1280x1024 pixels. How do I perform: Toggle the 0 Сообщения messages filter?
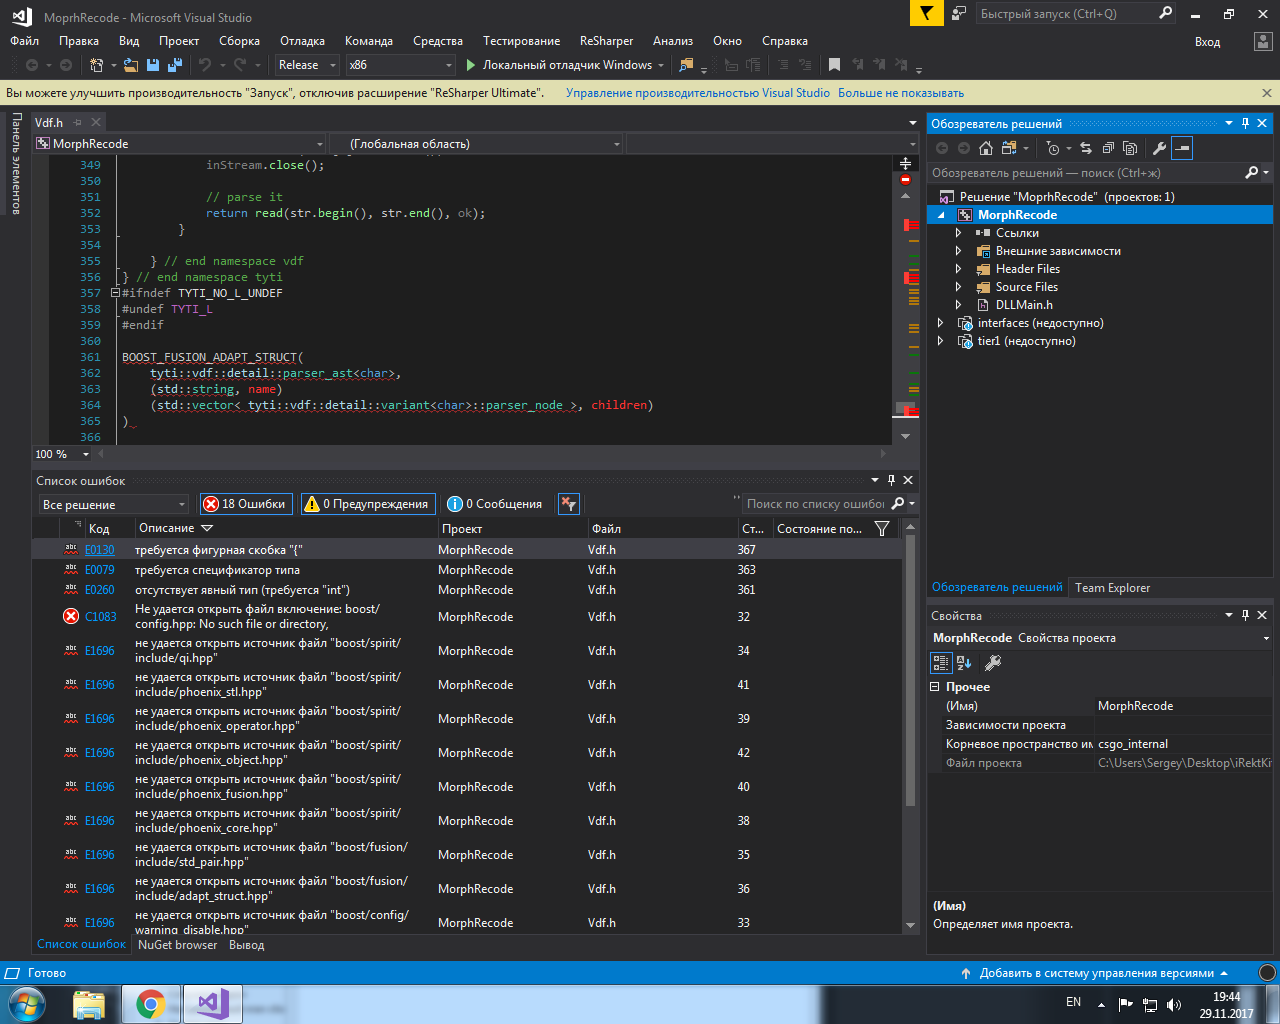coord(495,504)
